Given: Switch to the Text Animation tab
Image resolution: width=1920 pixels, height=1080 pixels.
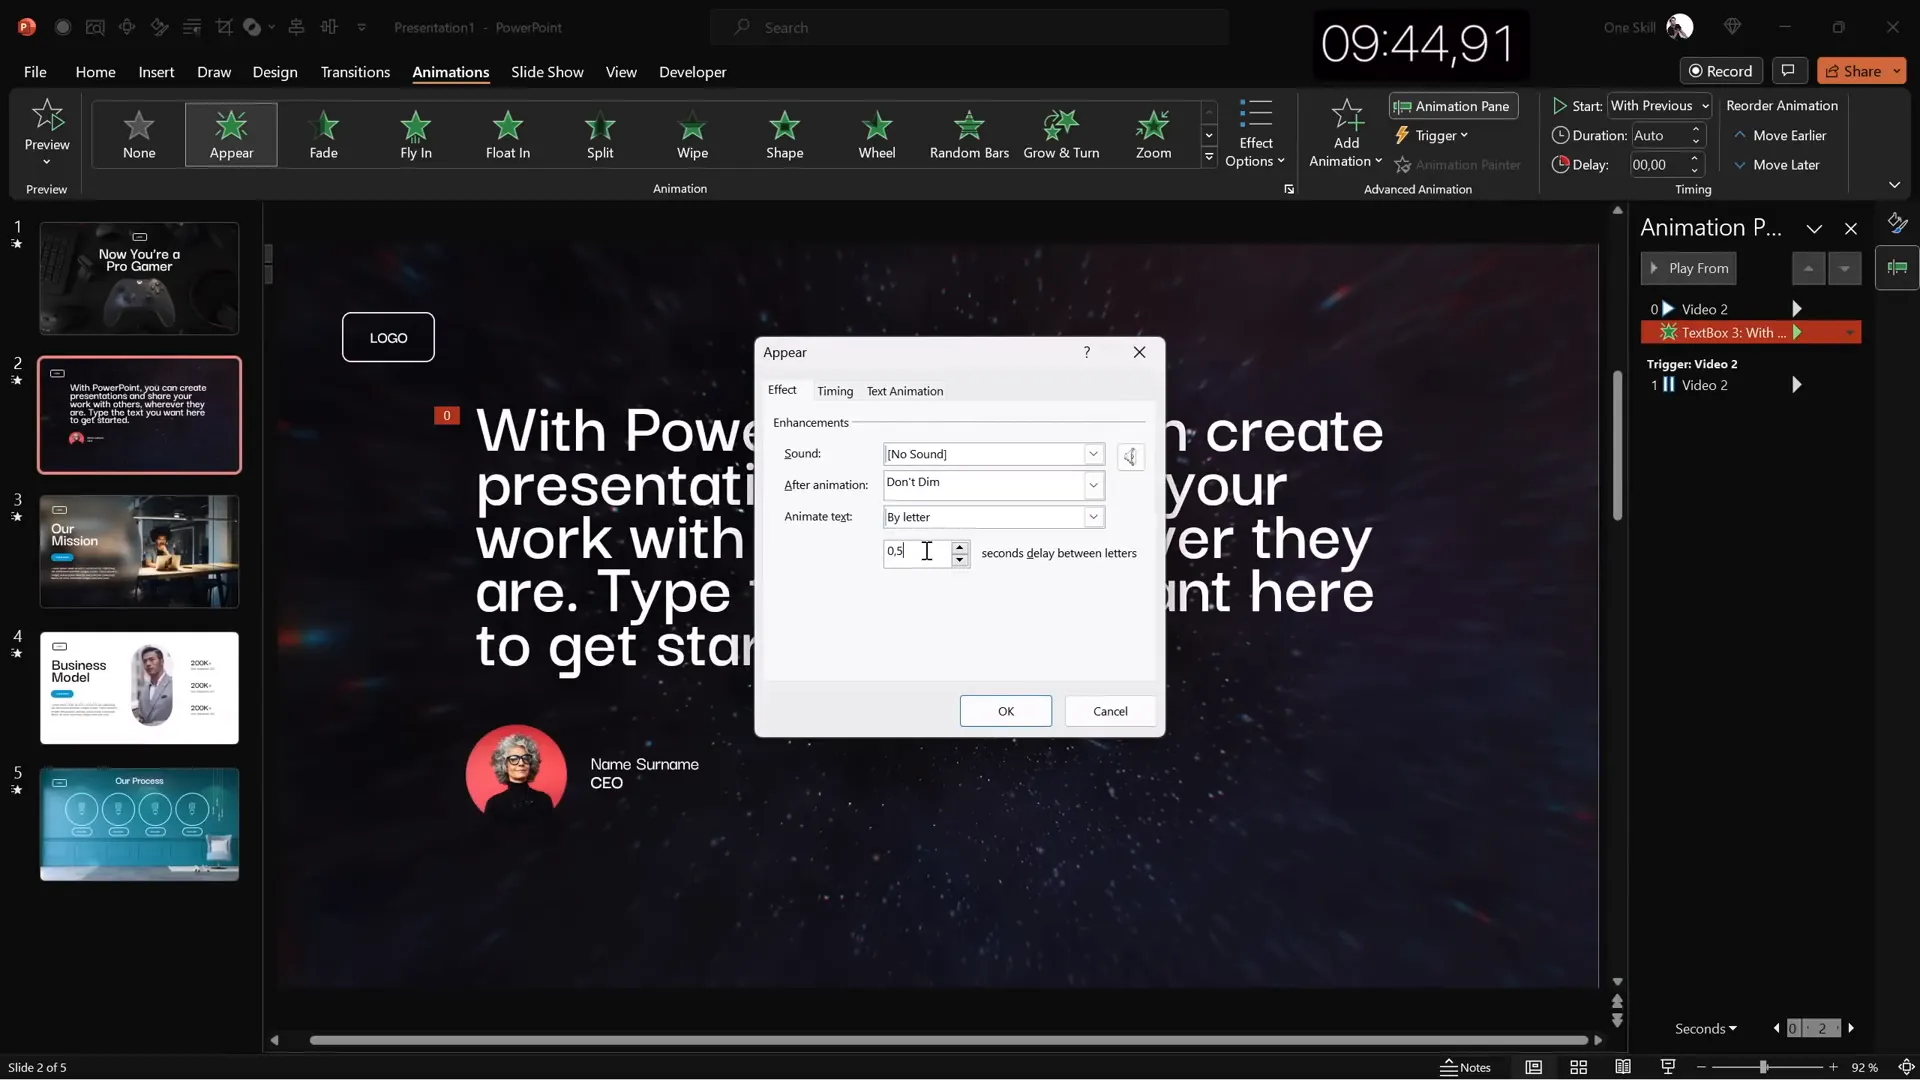Looking at the screenshot, I should 904,391.
